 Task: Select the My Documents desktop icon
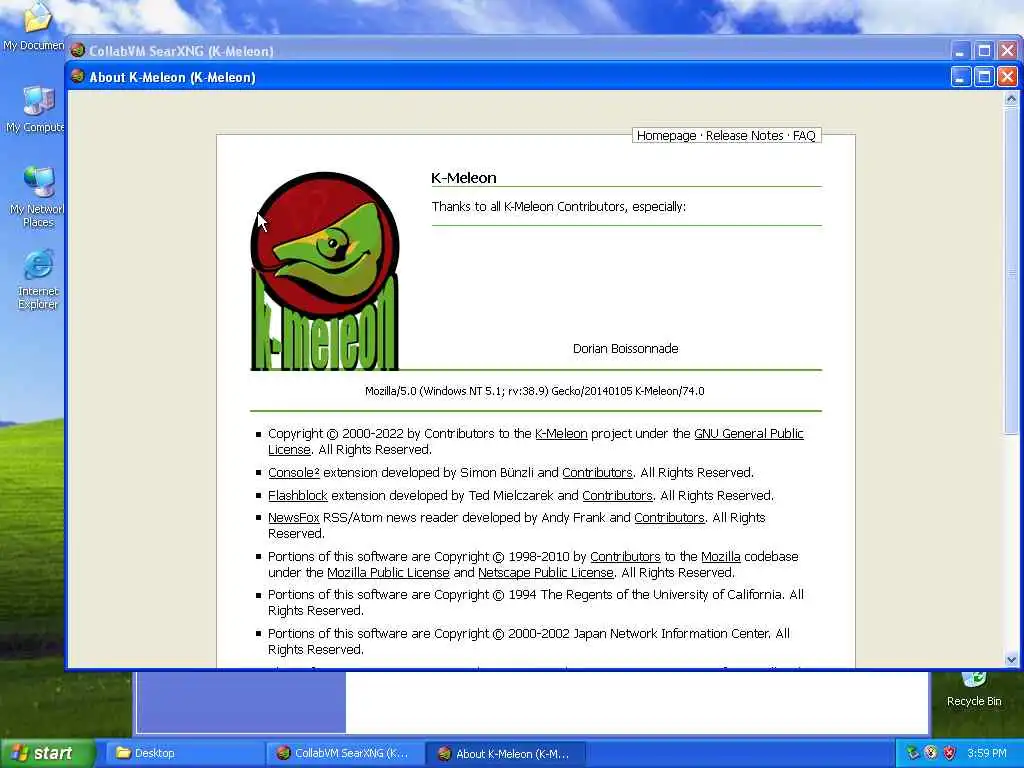[x=35, y=26]
